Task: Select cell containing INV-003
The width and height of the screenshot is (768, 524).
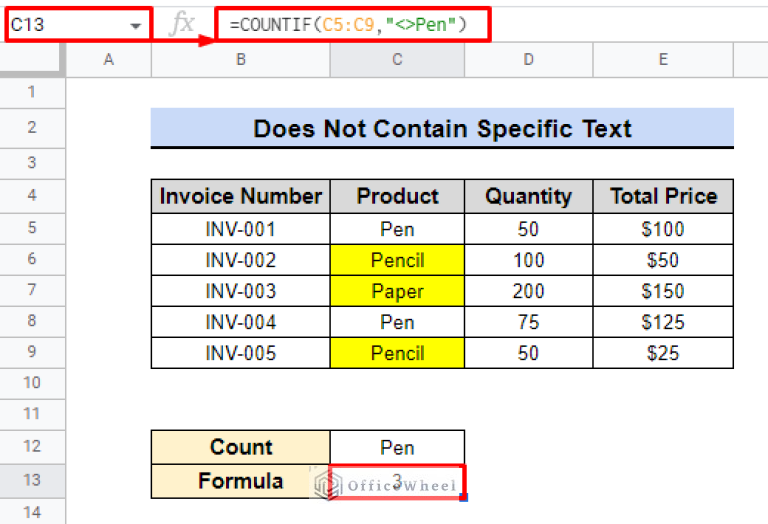Action: coord(240,291)
